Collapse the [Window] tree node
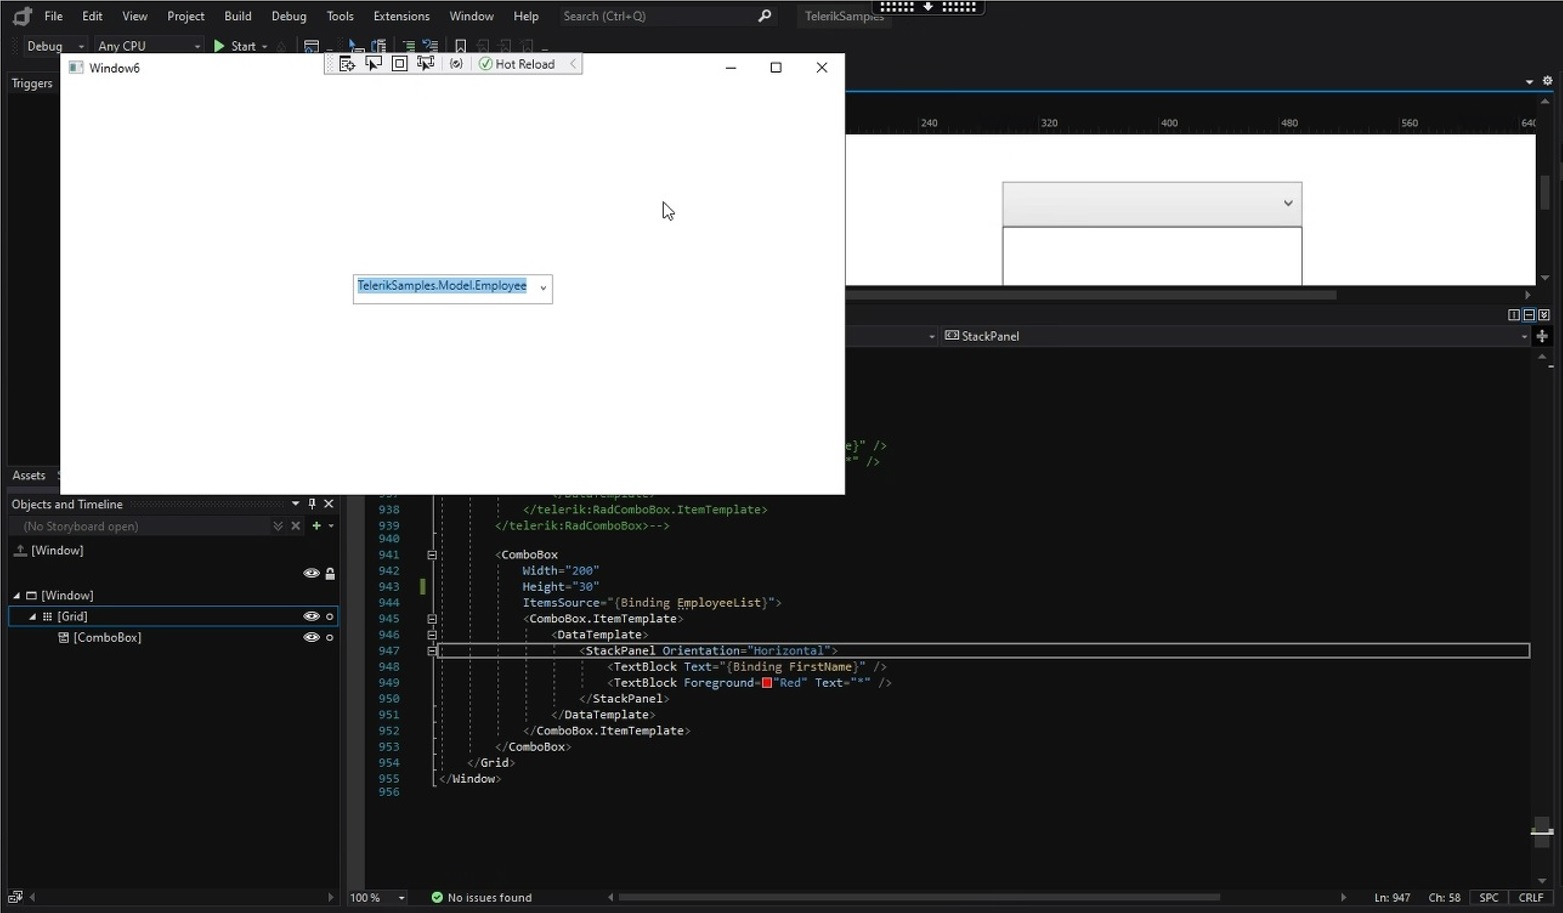 point(17,596)
